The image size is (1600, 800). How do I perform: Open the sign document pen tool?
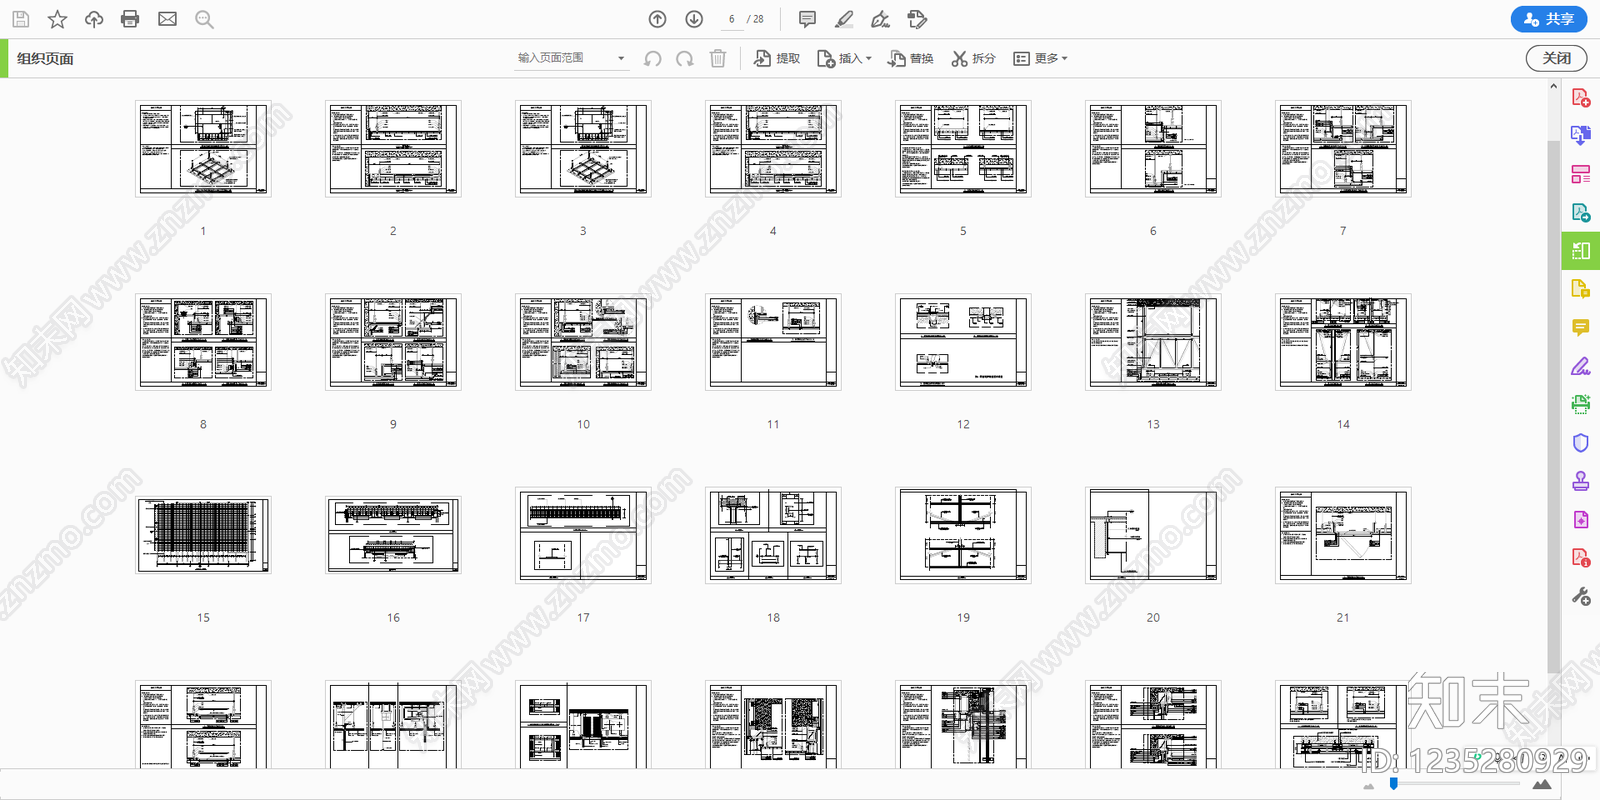880,19
